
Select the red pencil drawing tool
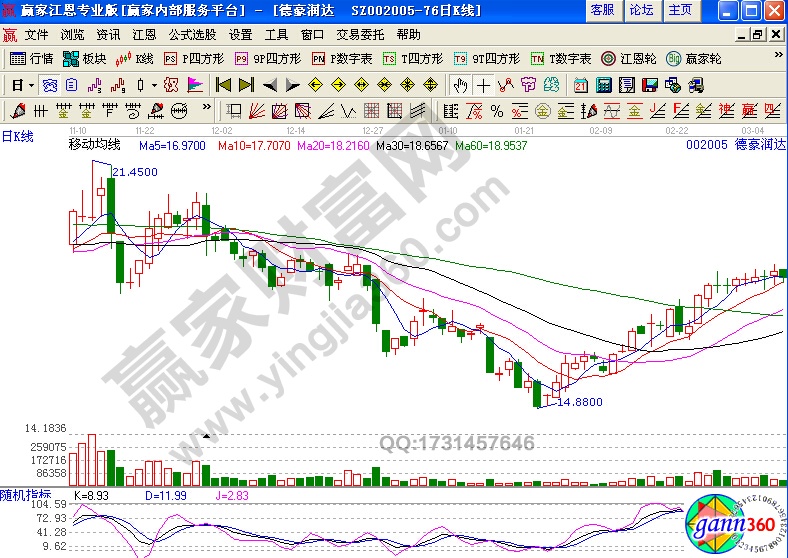pos(18,111)
